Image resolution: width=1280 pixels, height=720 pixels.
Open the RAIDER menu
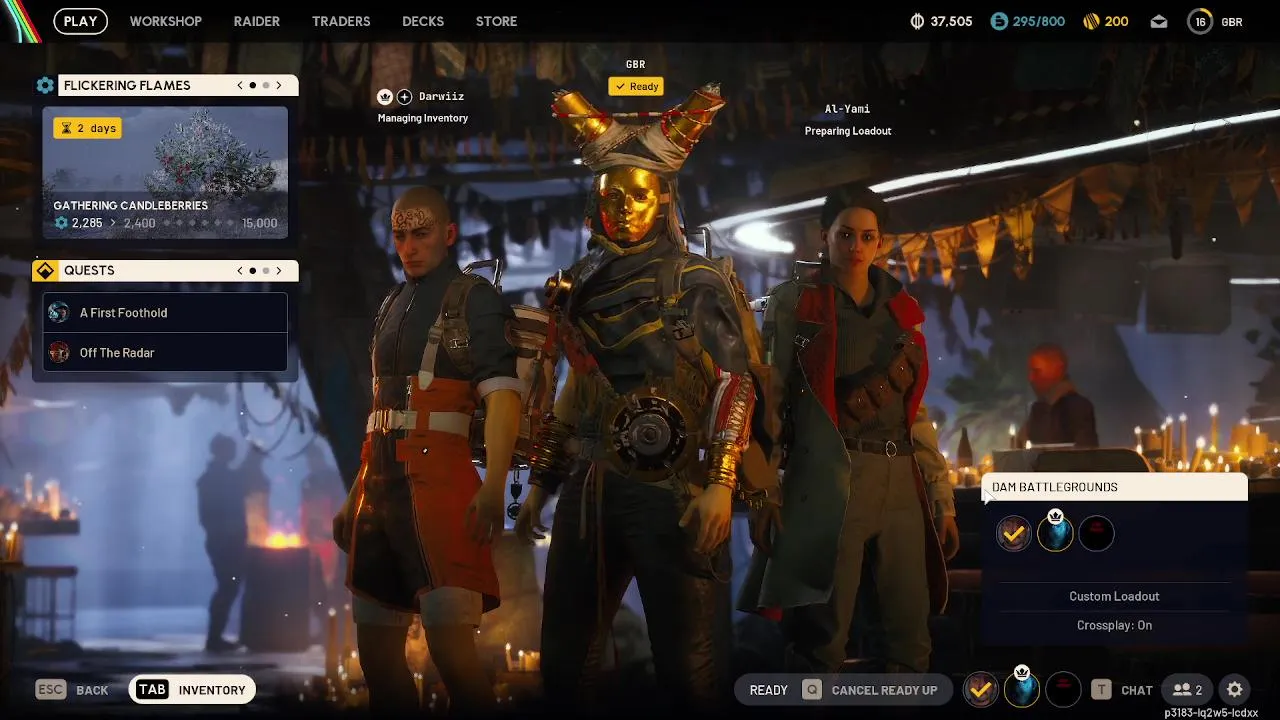click(x=257, y=21)
